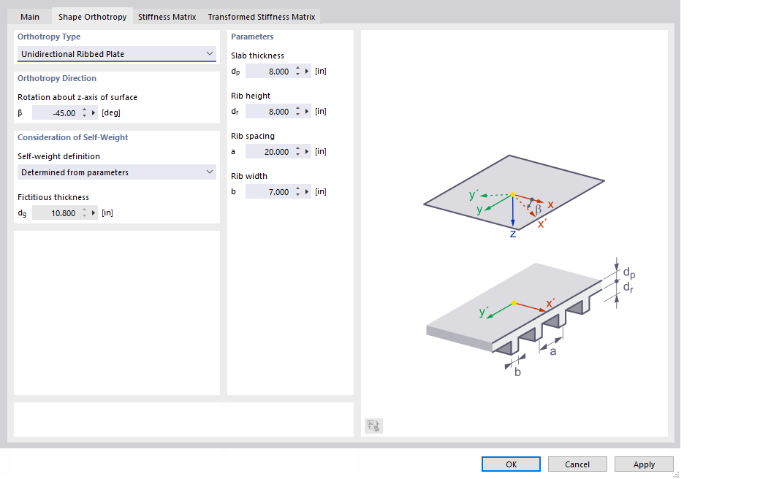This screenshot has width=760, height=479.
Task: Click the rib spacing a field
Action: (x=268, y=152)
